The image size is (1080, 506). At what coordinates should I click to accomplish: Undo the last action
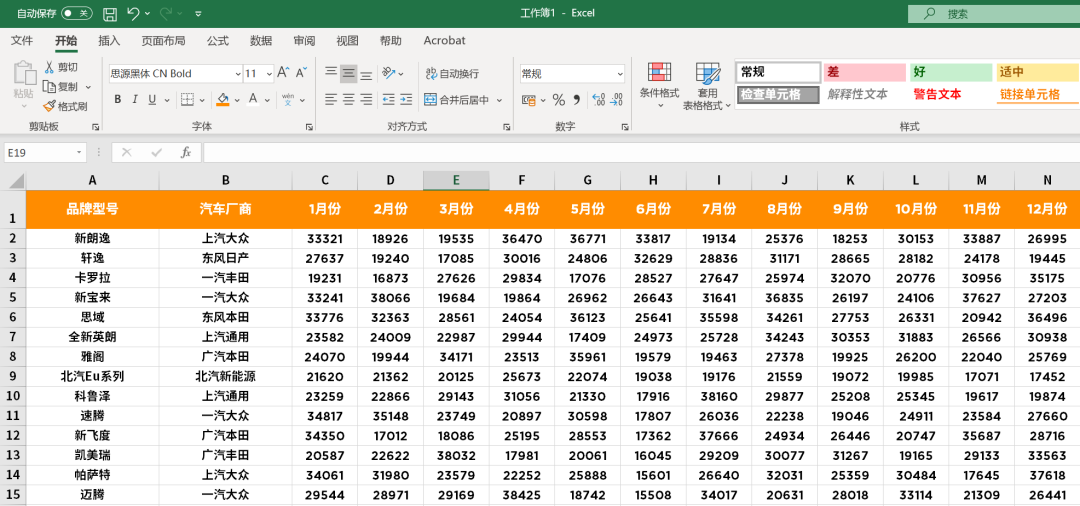134,13
